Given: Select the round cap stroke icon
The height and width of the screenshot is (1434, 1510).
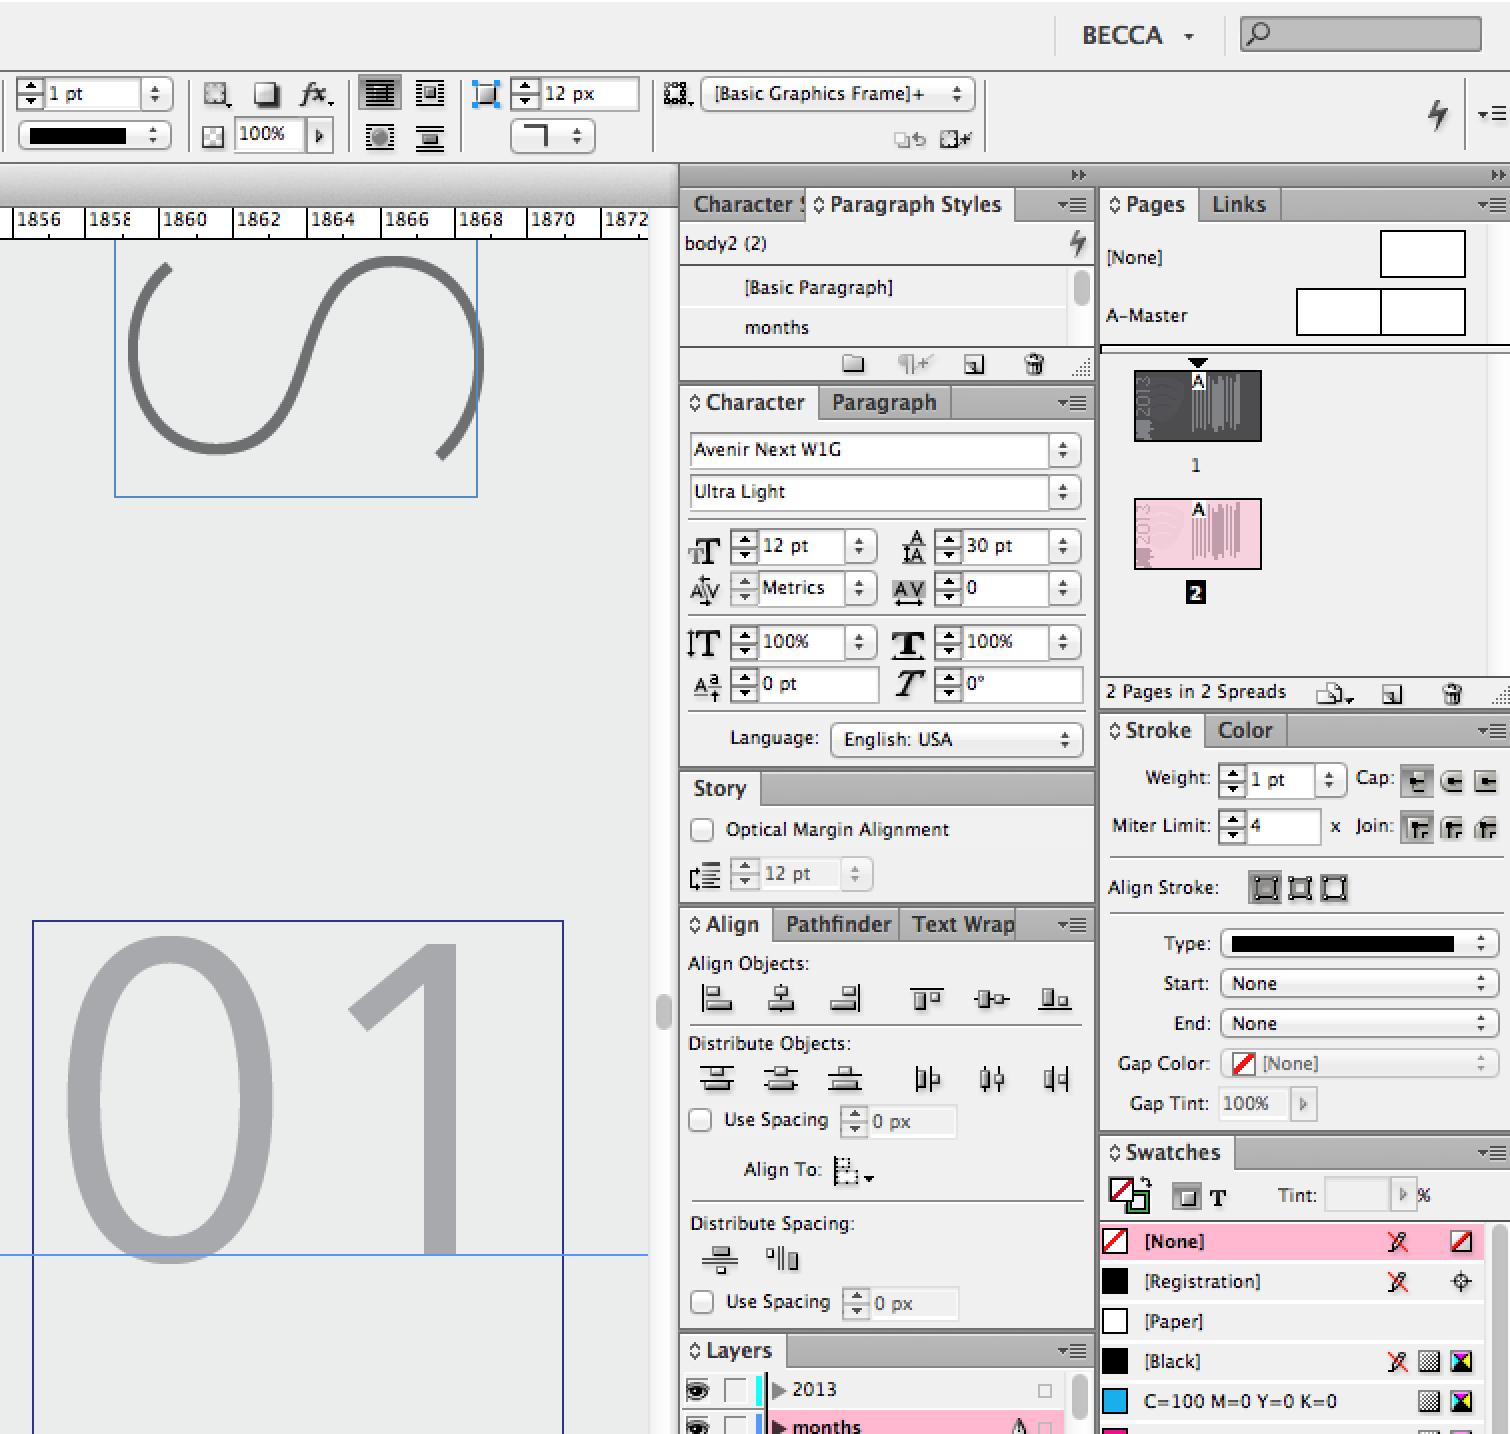Looking at the screenshot, I should click(x=1452, y=781).
